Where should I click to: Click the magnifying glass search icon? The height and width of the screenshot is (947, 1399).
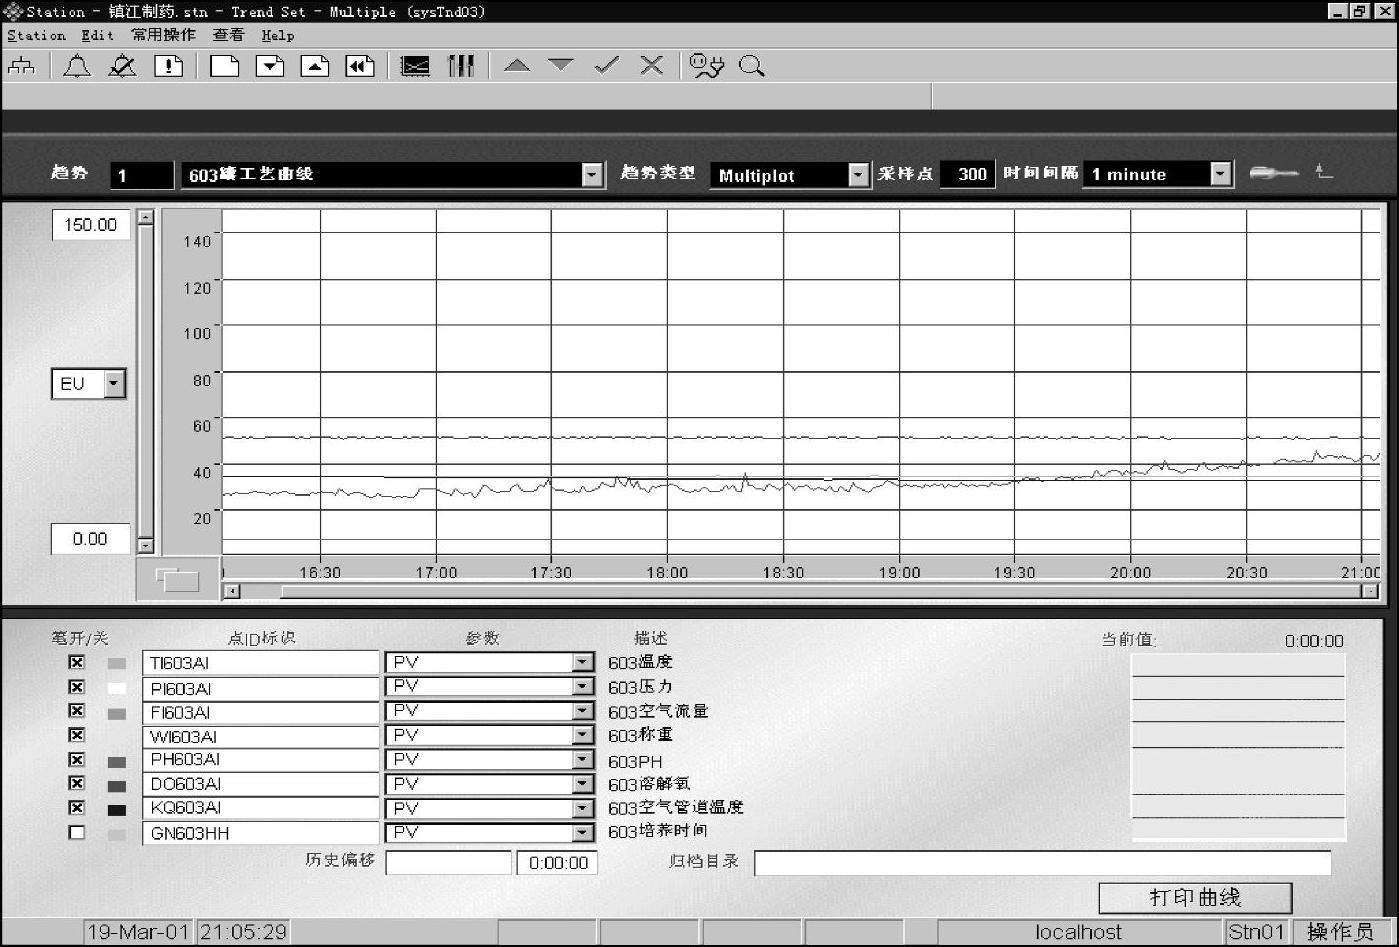pos(752,66)
